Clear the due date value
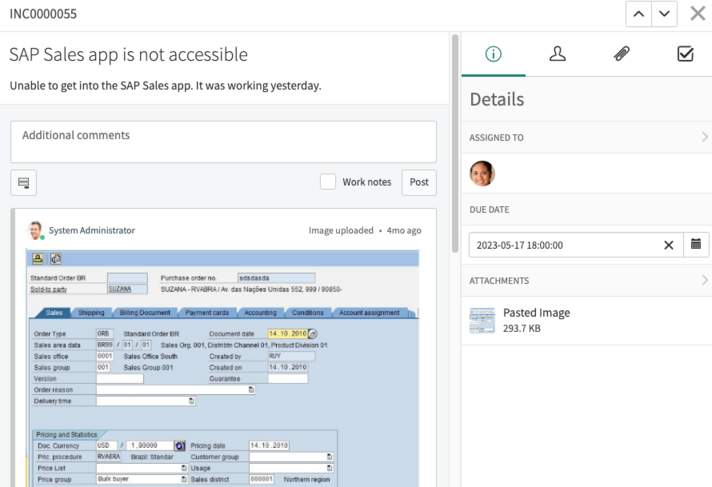This screenshot has height=487, width=712. point(668,245)
